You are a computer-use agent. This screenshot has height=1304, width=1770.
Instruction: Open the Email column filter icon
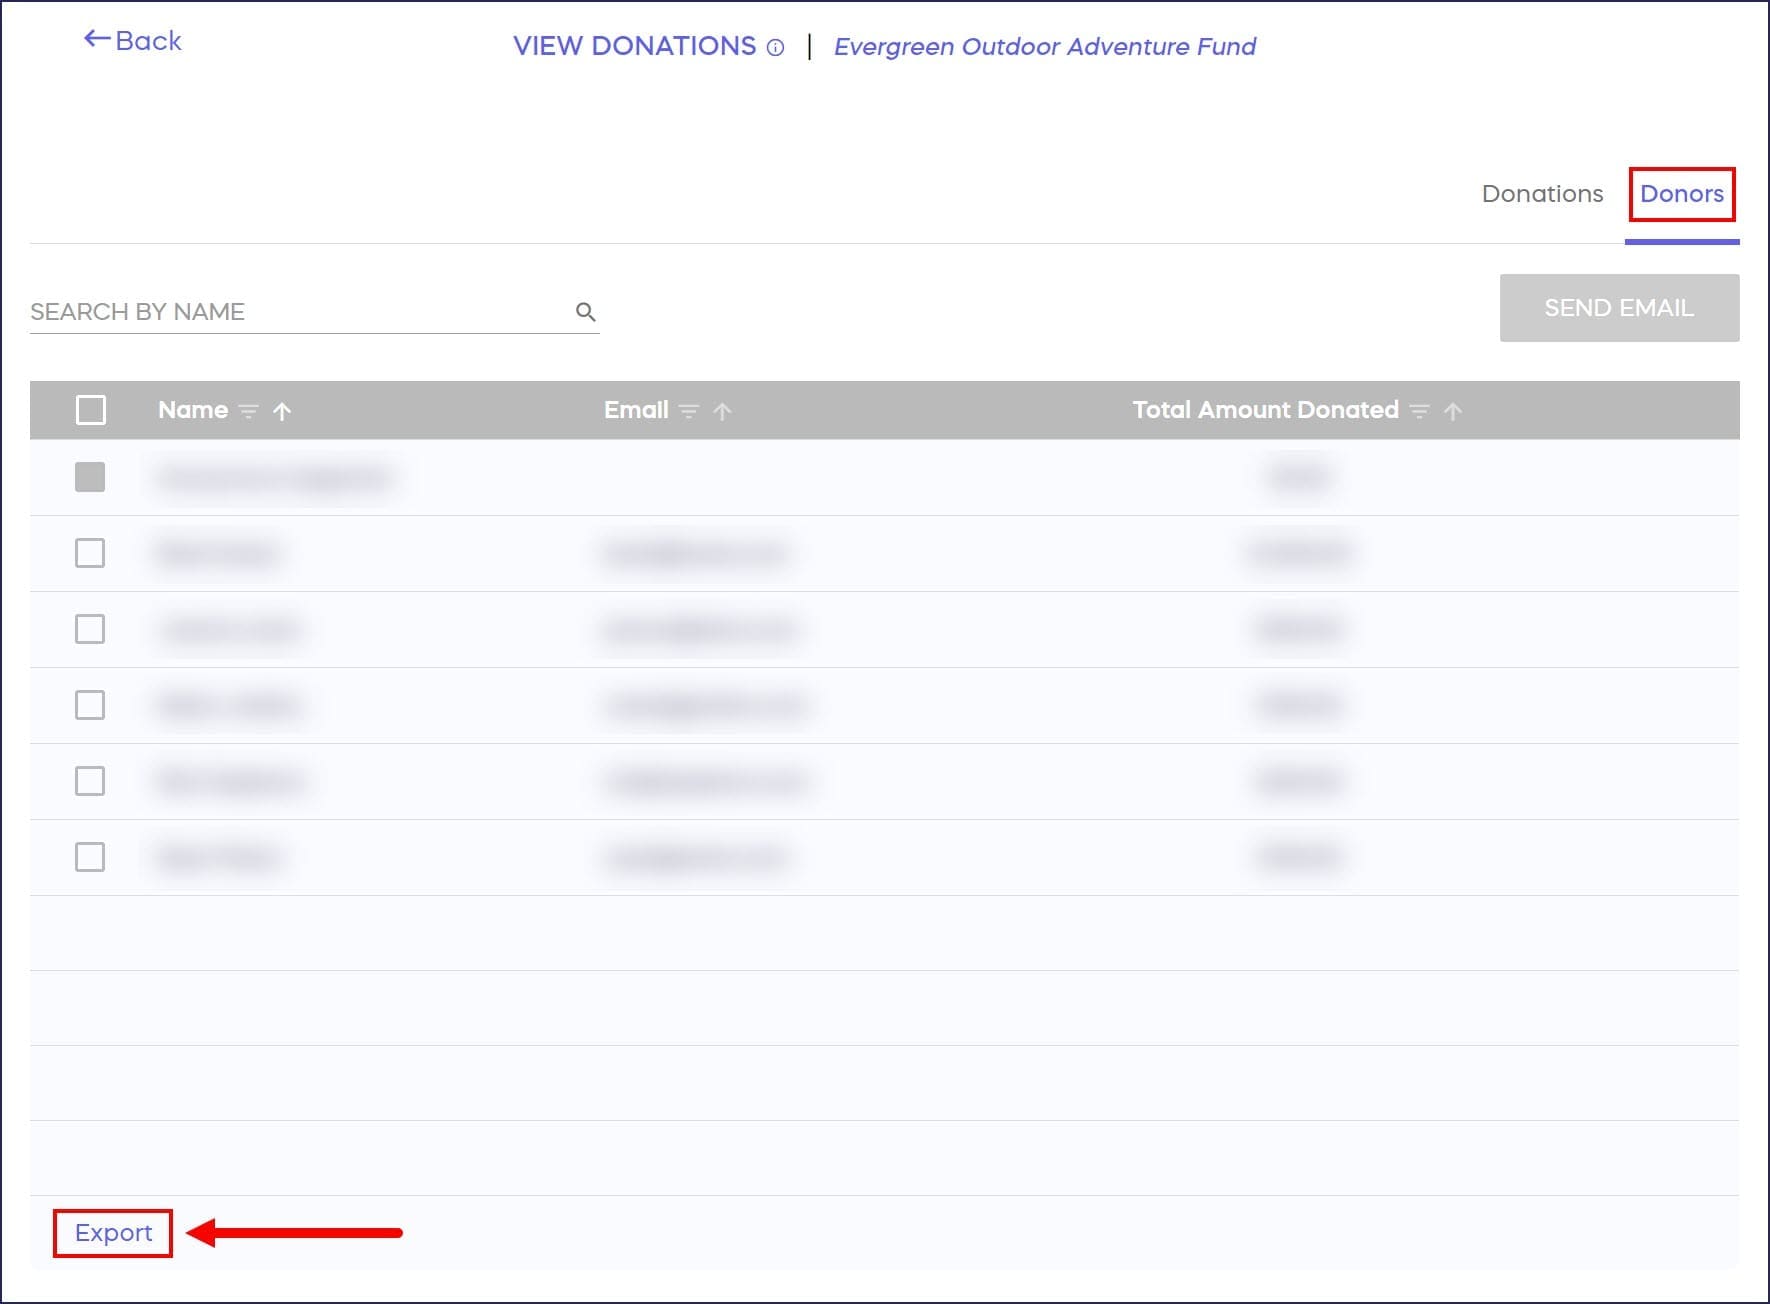tap(689, 411)
